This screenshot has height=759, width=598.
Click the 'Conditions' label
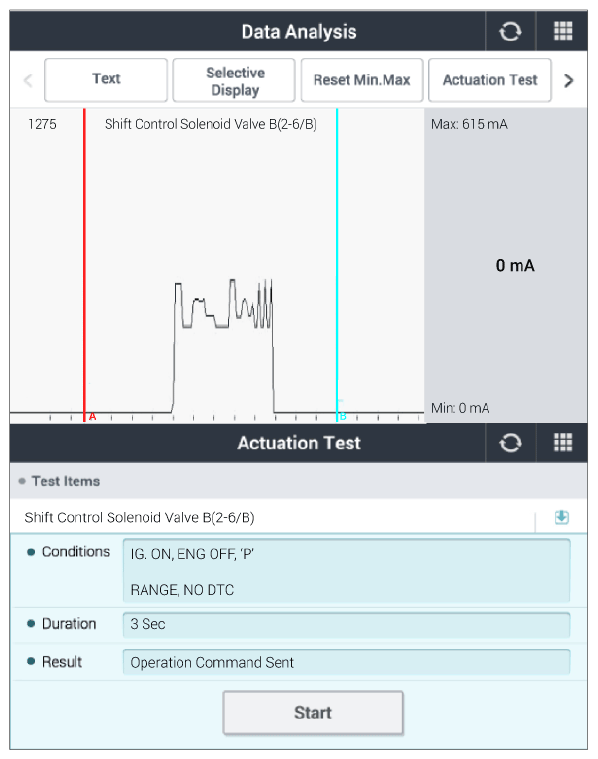pyautogui.click(x=76, y=552)
